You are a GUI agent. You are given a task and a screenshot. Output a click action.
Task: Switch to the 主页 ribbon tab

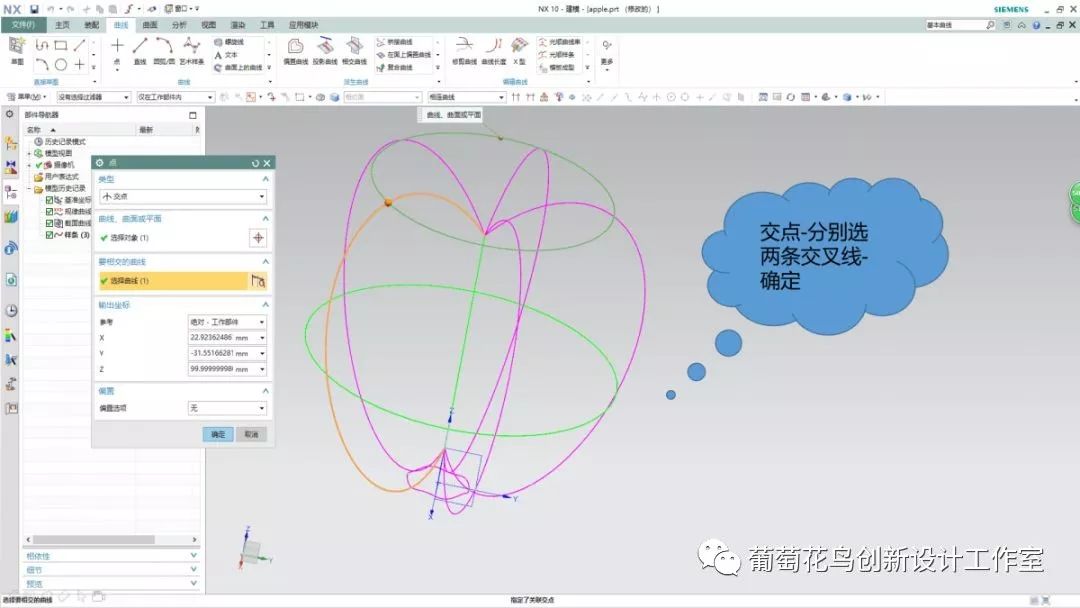pos(62,25)
